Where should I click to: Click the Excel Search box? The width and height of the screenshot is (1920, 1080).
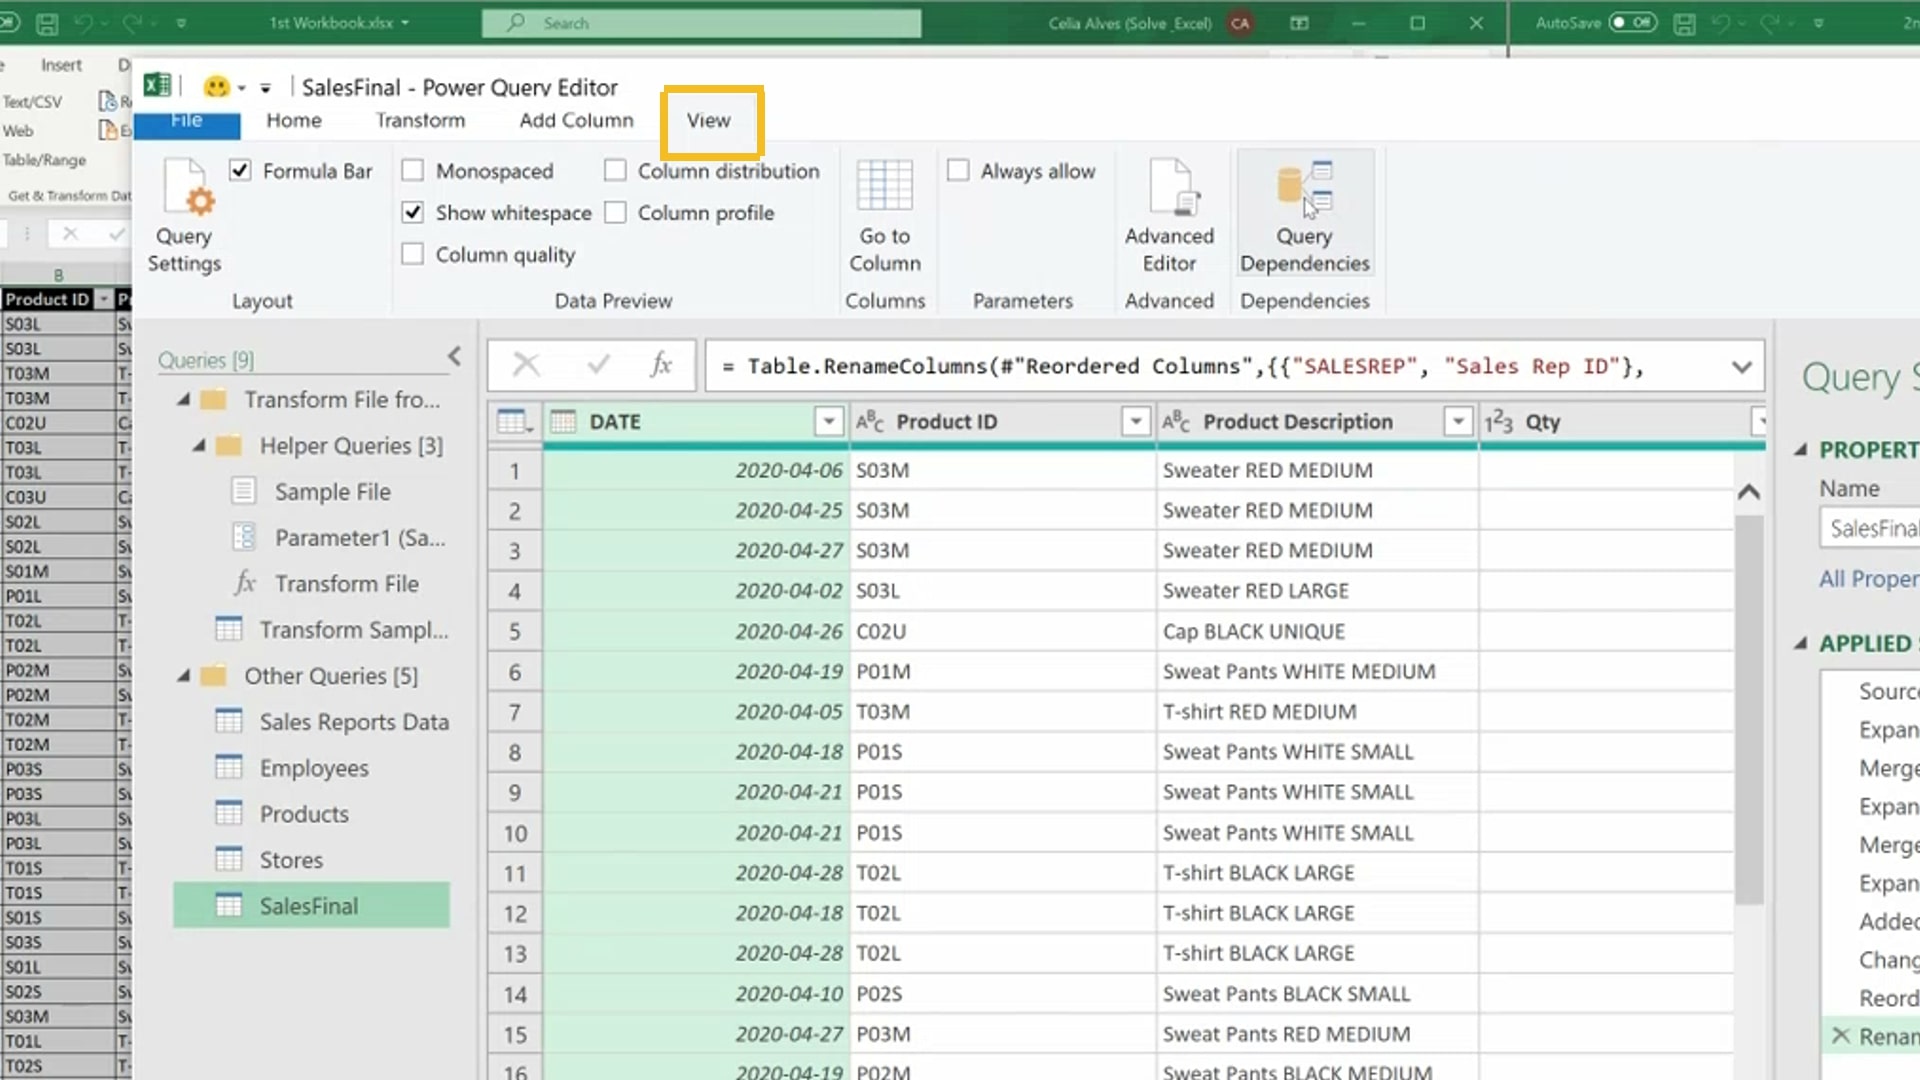coord(701,23)
